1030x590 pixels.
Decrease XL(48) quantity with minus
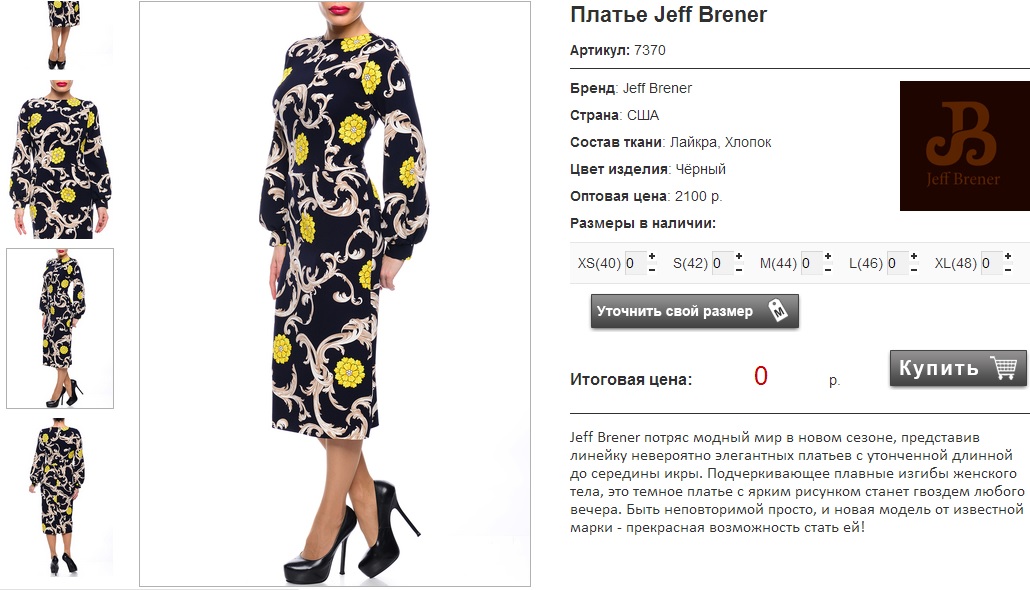[1008, 269]
